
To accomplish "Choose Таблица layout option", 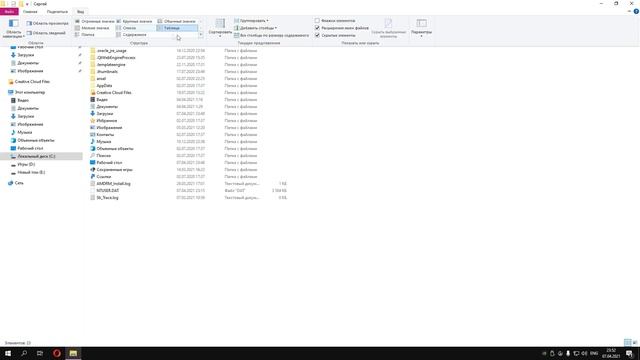I will (177, 28).
